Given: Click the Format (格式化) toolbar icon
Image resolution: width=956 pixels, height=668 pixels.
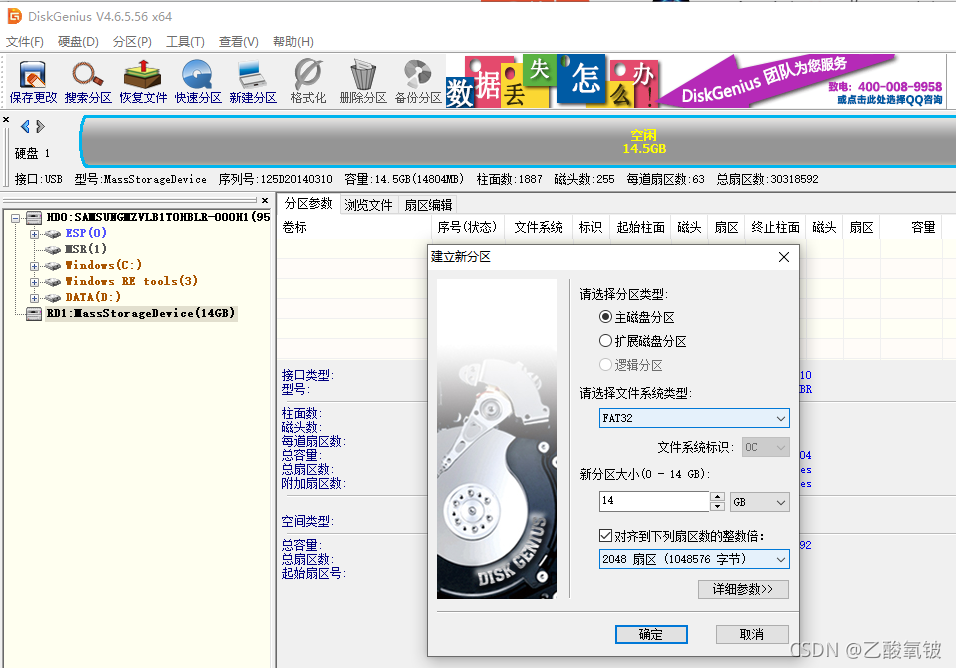Looking at the screenshot, I should (x=308, y=81).
